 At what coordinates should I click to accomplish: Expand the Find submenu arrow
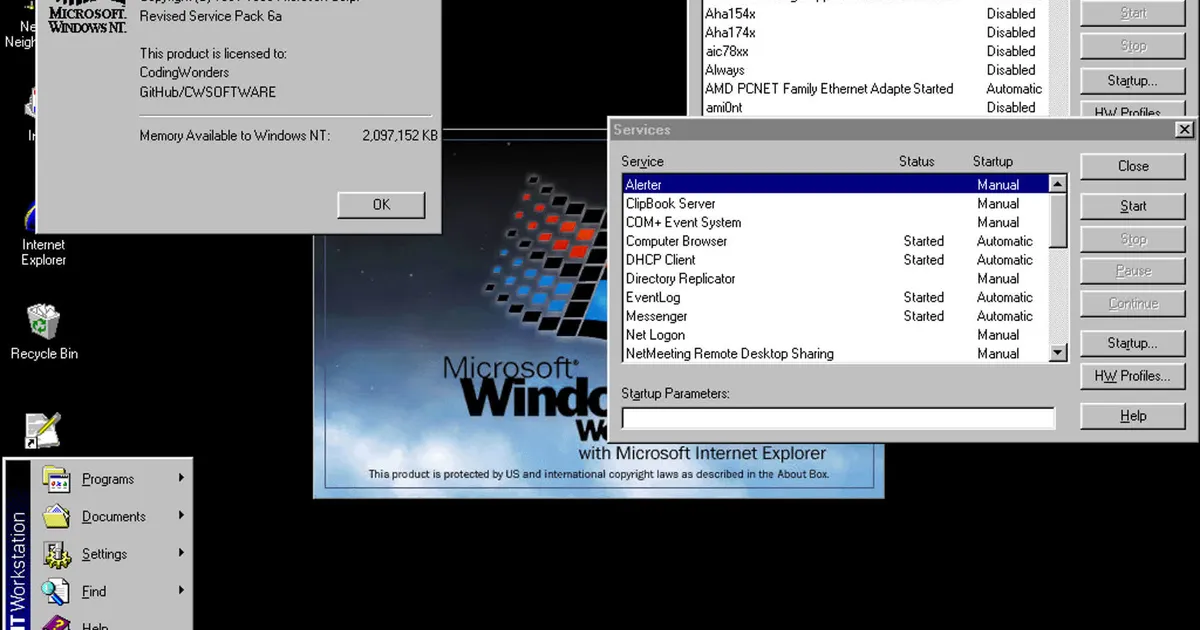pyautogui.click(x=181, y=590)
